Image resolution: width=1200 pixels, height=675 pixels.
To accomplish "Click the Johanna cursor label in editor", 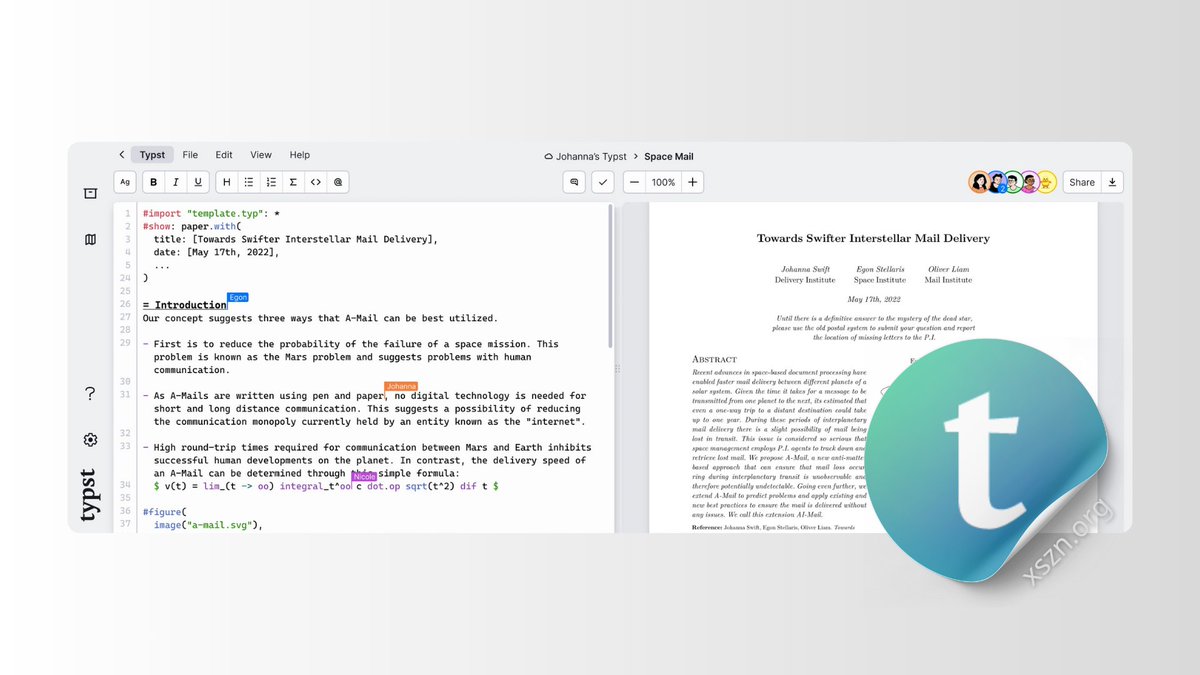I will [x=401, y=386].
